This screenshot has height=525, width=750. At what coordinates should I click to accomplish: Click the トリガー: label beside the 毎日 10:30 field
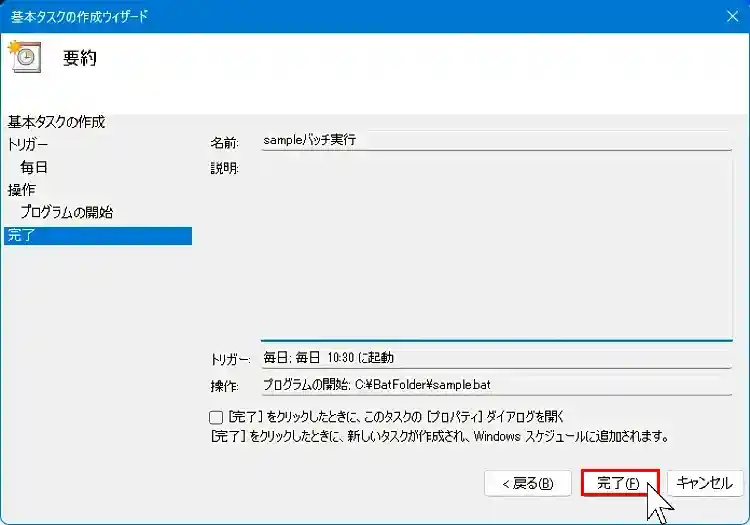pos(230,359)
